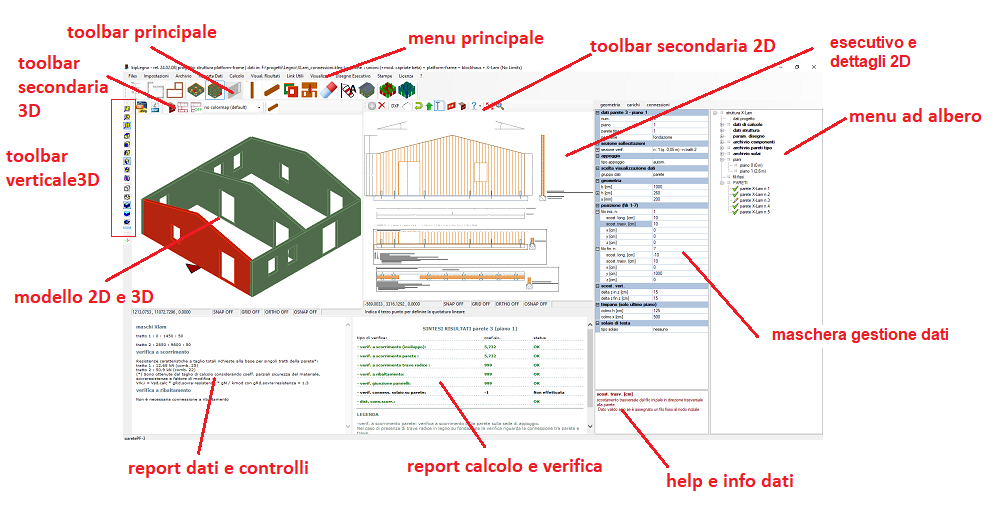Screen dimensions: 998x527
Task: Click the help question mark icon
Action: point(474,105)
